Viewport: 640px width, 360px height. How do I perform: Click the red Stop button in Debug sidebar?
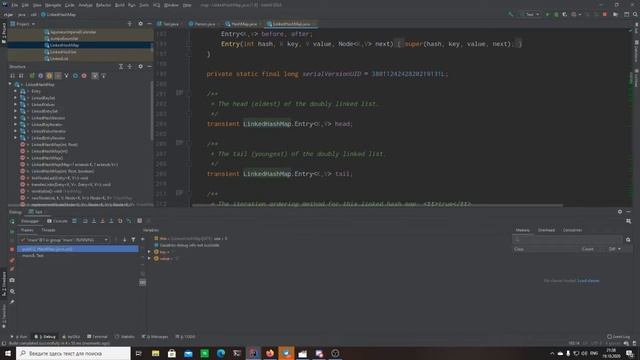[12, 249]
